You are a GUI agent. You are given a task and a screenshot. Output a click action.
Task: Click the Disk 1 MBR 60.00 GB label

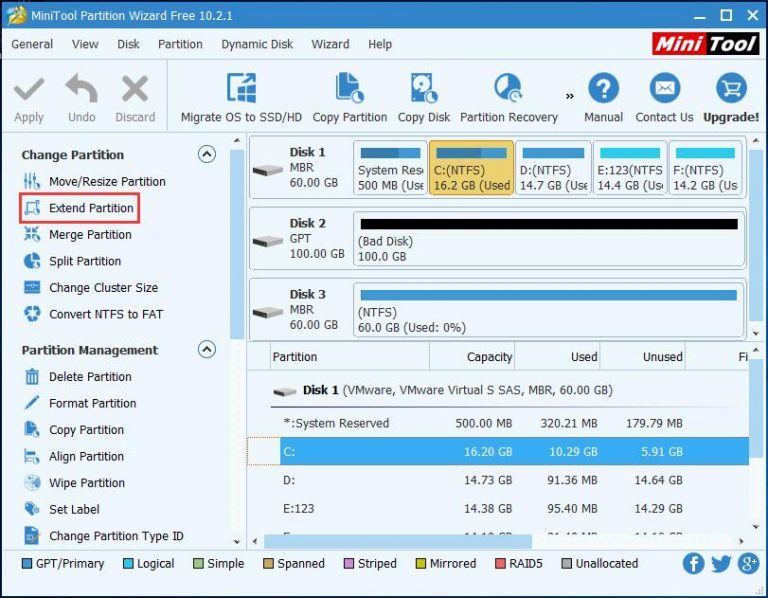click(313, 167)
